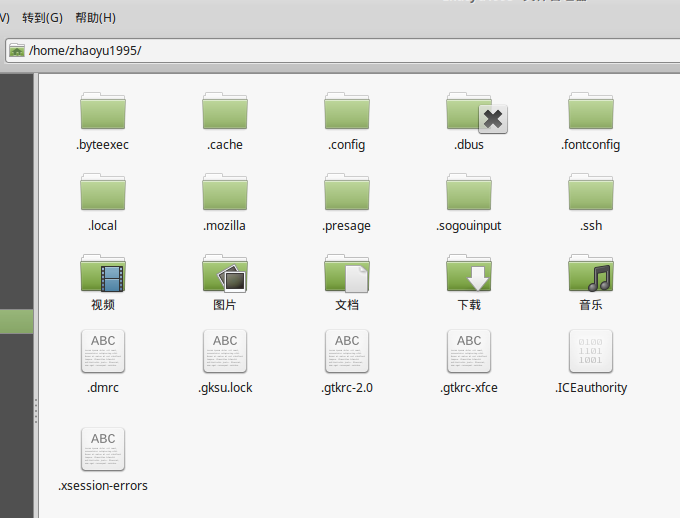Click the 音乐 name label
The image size is (680, 518).
click(591, 305)
